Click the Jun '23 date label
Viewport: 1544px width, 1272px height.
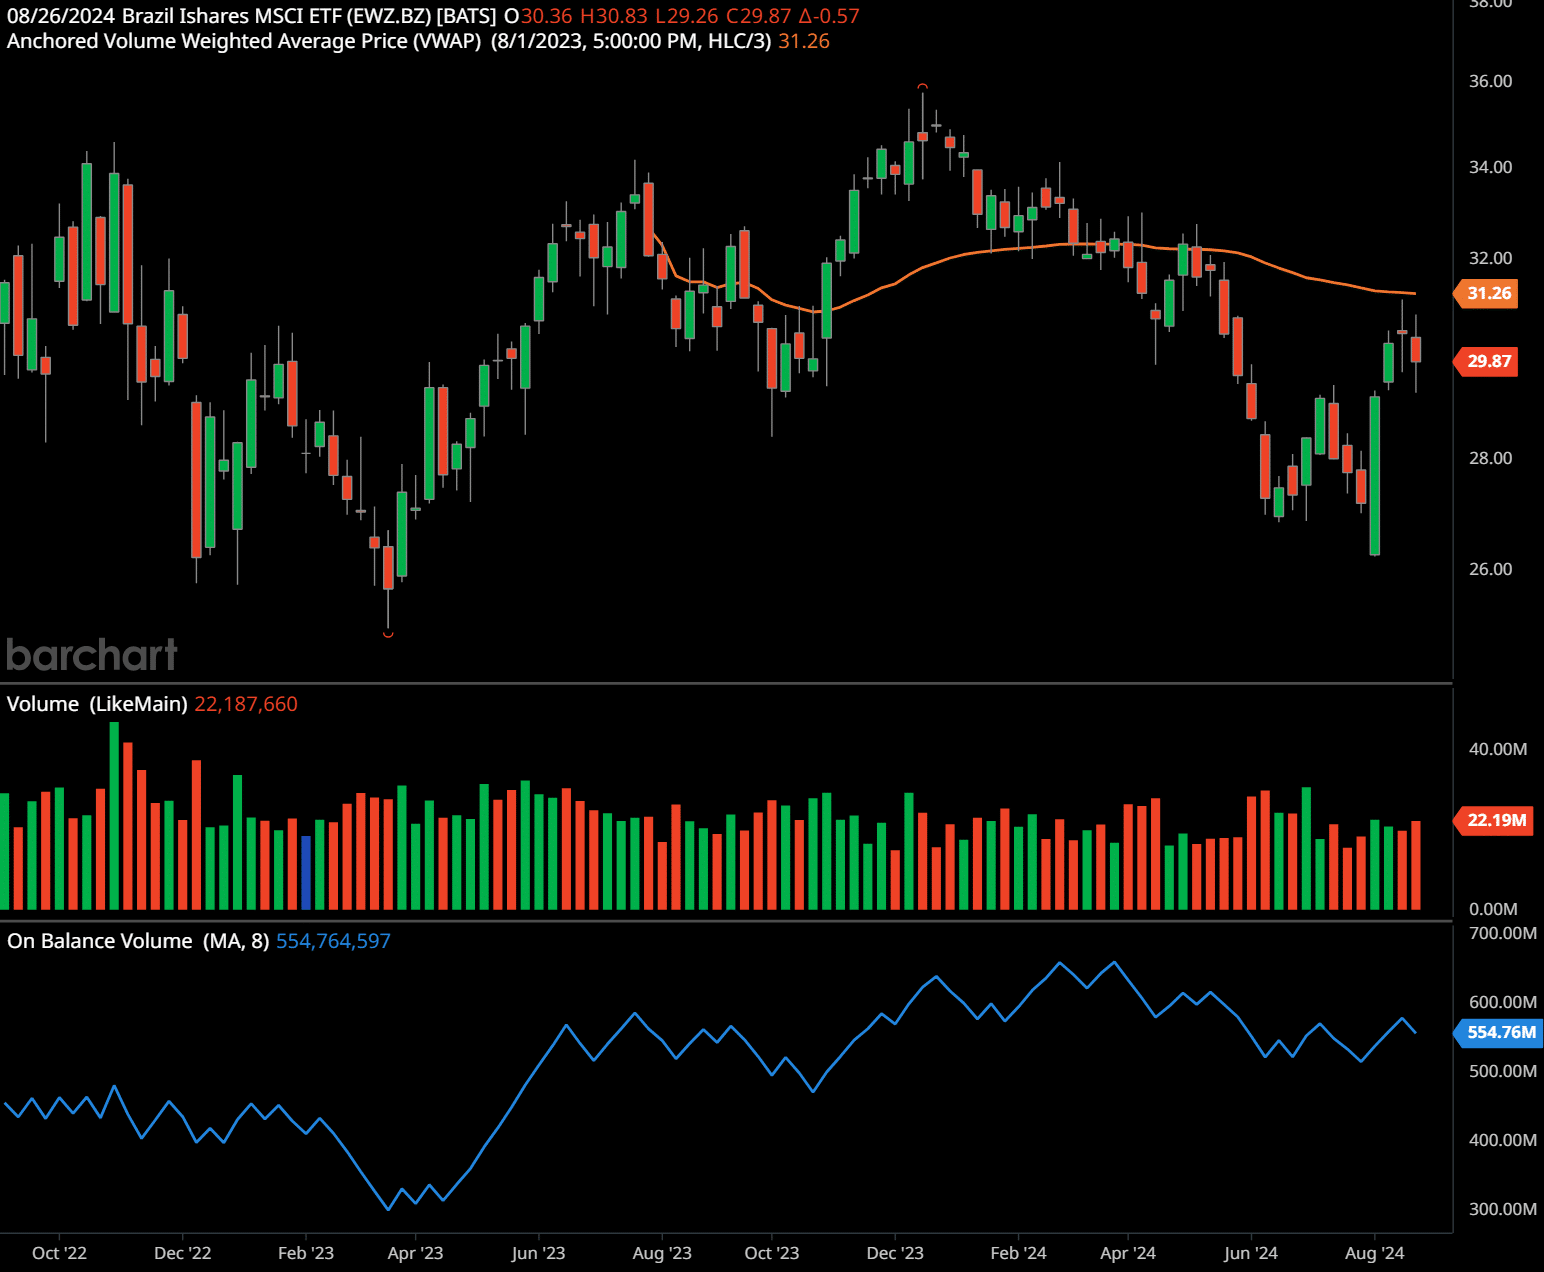click(538, 1253)
